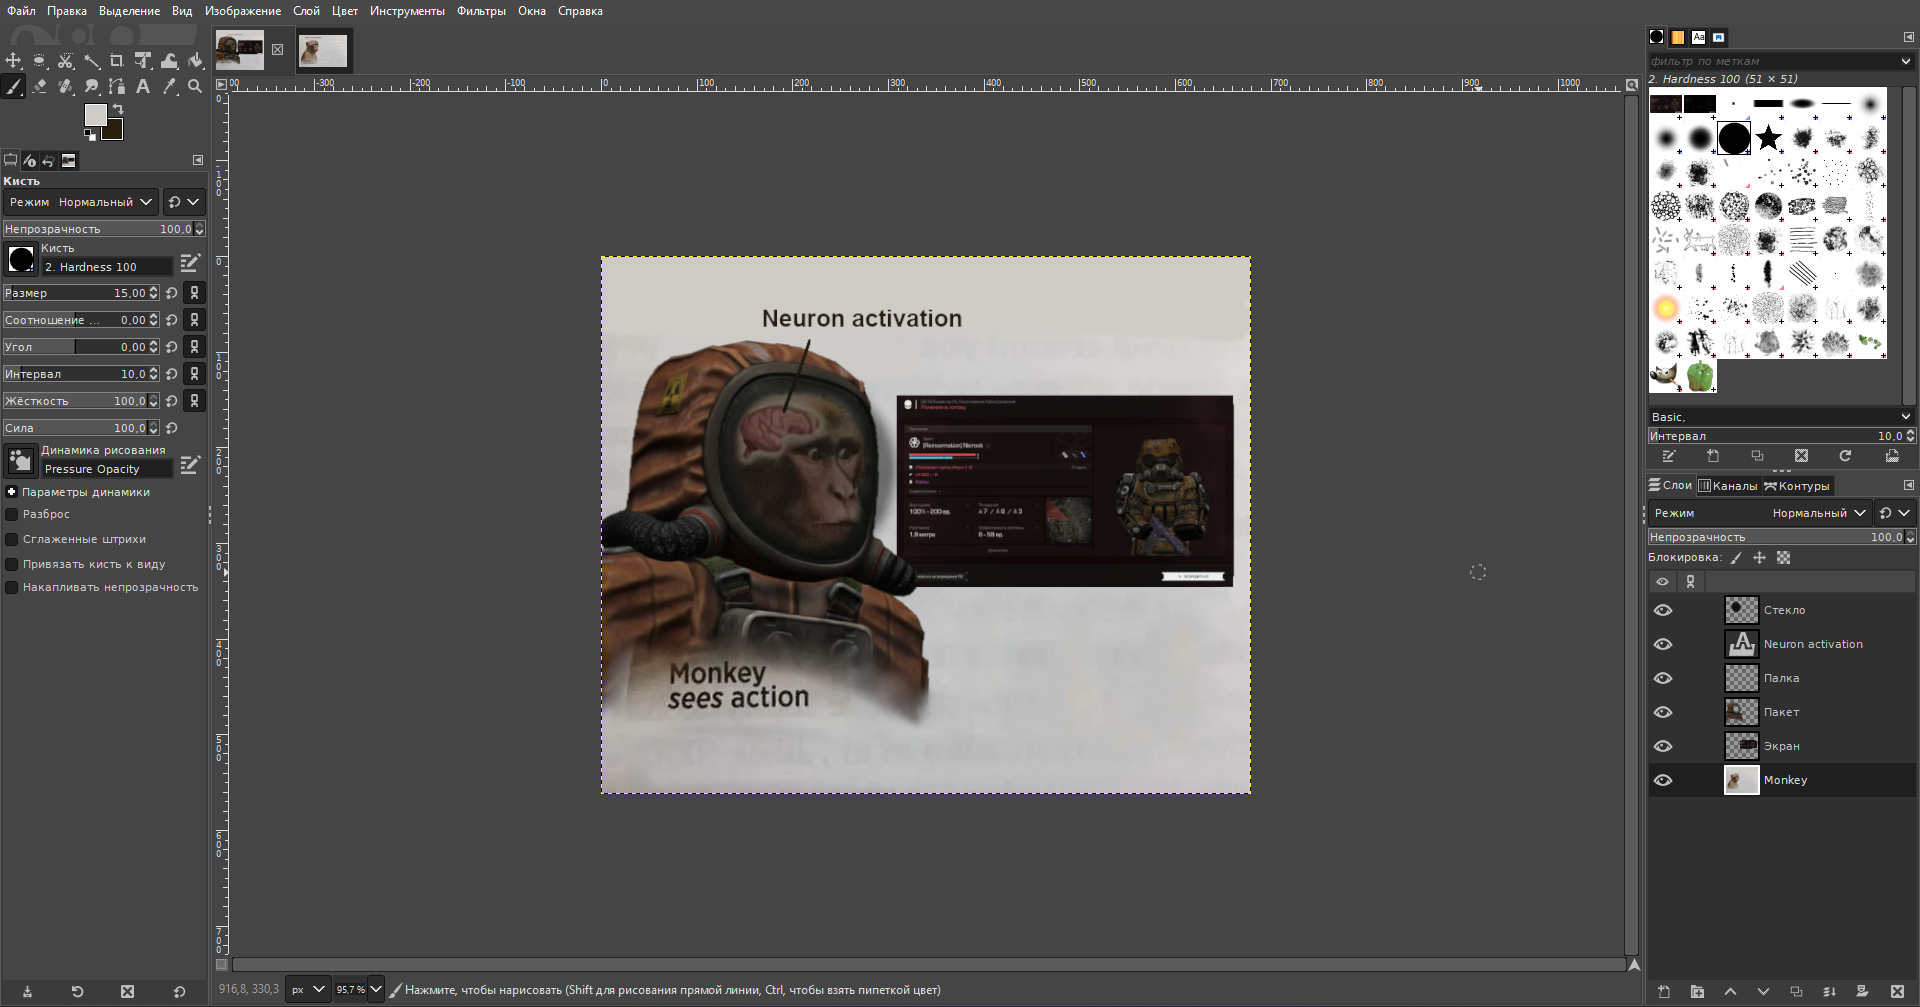Switch to the Контуры tab
The image size is (1920, 1007).
(x=1796, y=486)
